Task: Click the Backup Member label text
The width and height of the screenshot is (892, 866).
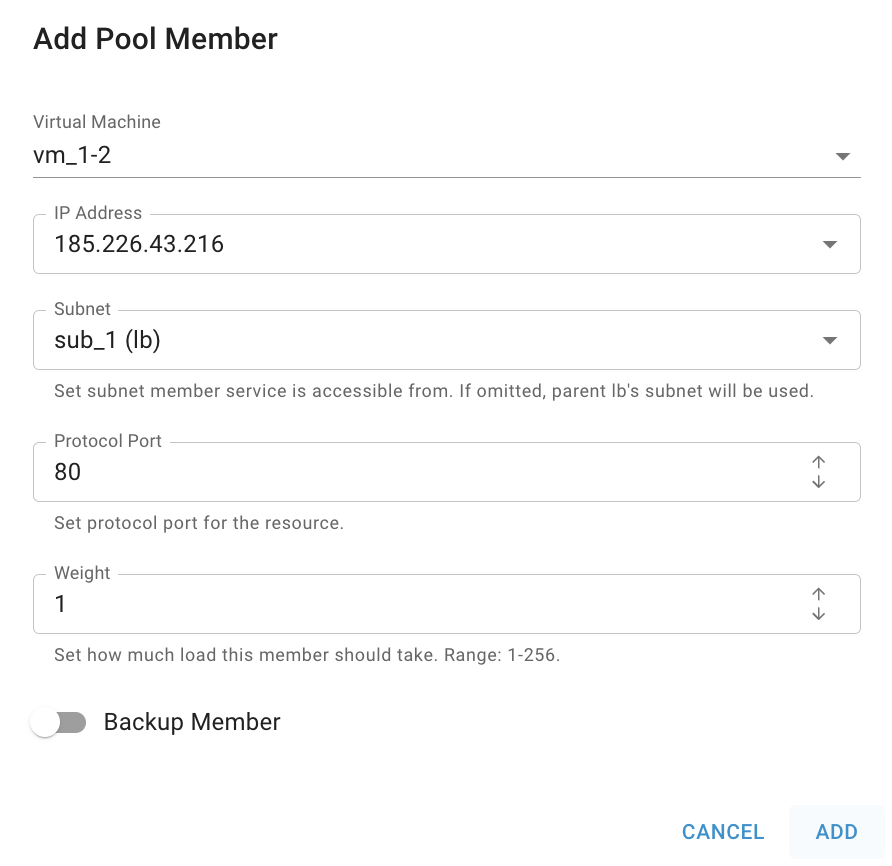Action: pos(192,722)
